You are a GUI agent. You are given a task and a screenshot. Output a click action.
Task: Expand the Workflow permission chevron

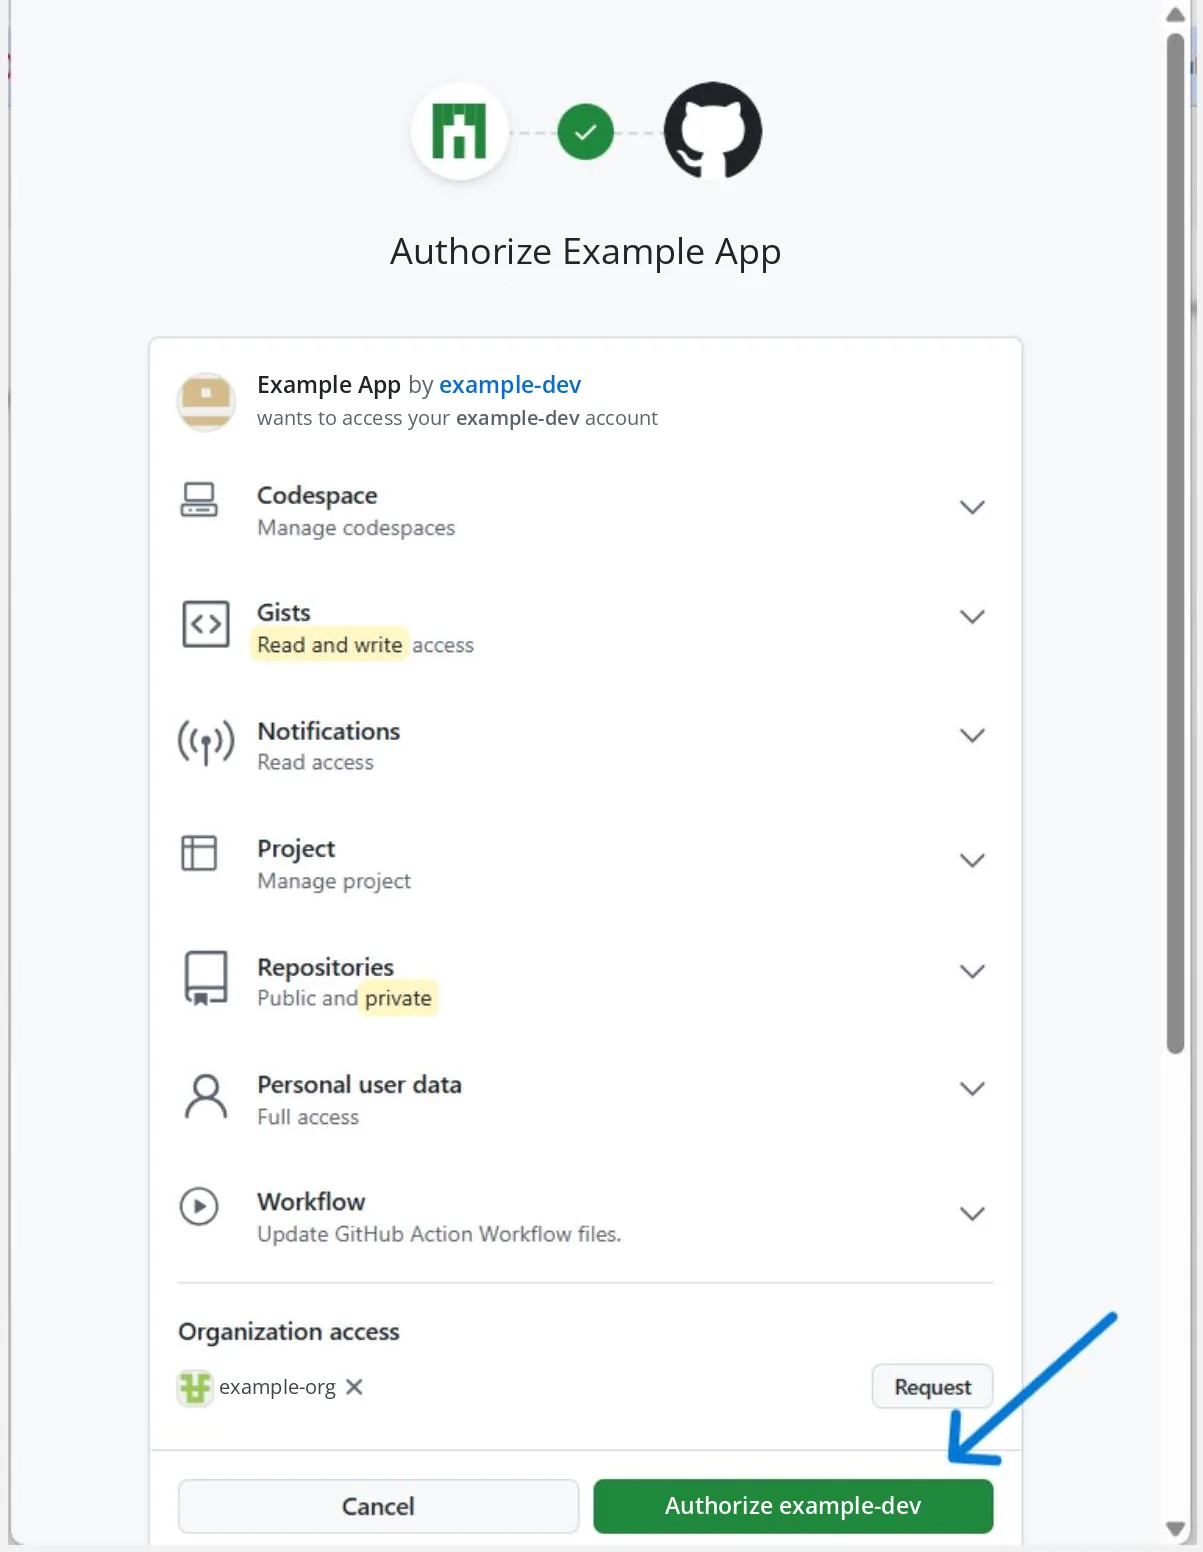tap(972, 1213)
